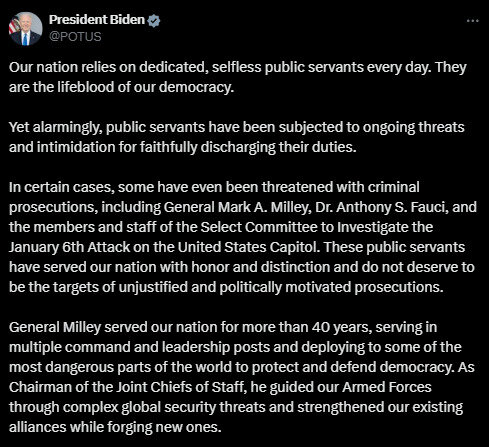Click the President Biden display name

(97, 20)
